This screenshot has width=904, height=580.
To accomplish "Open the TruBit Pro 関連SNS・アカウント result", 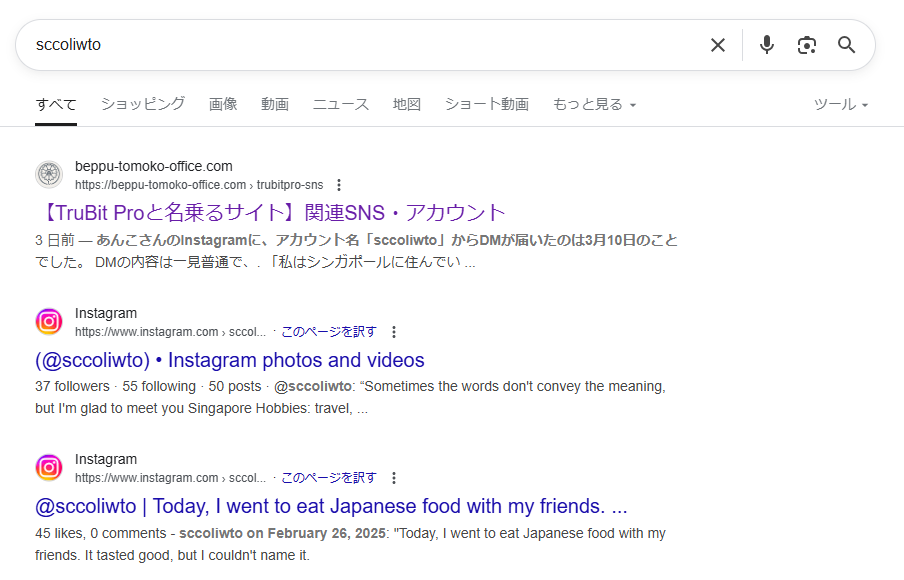I will [x=270, y=213].
